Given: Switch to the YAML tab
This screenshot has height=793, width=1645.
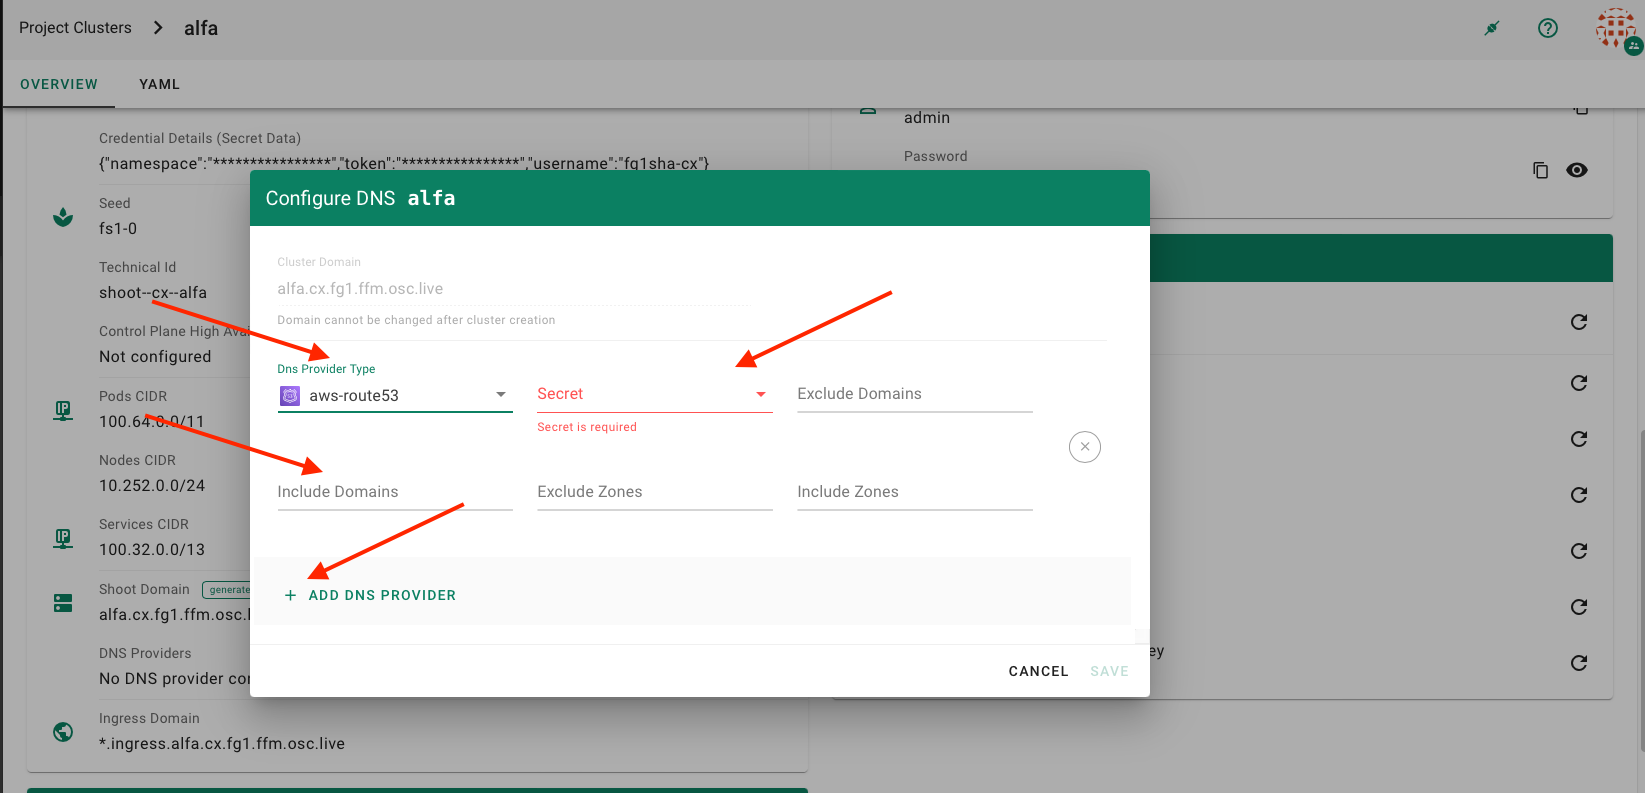Looking at the screenshot, I should tap(159, 84).
